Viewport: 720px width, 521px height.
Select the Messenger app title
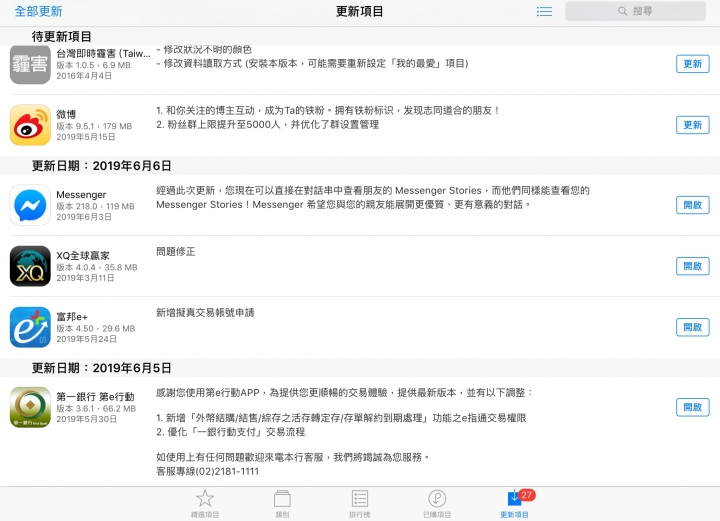(x=81, y=195)
